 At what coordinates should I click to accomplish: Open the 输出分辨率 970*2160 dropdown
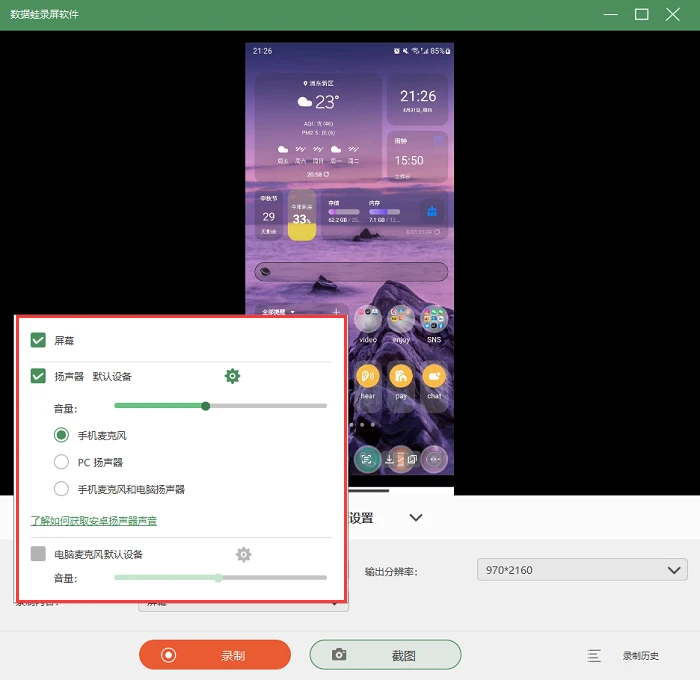(x=582, y=570)
